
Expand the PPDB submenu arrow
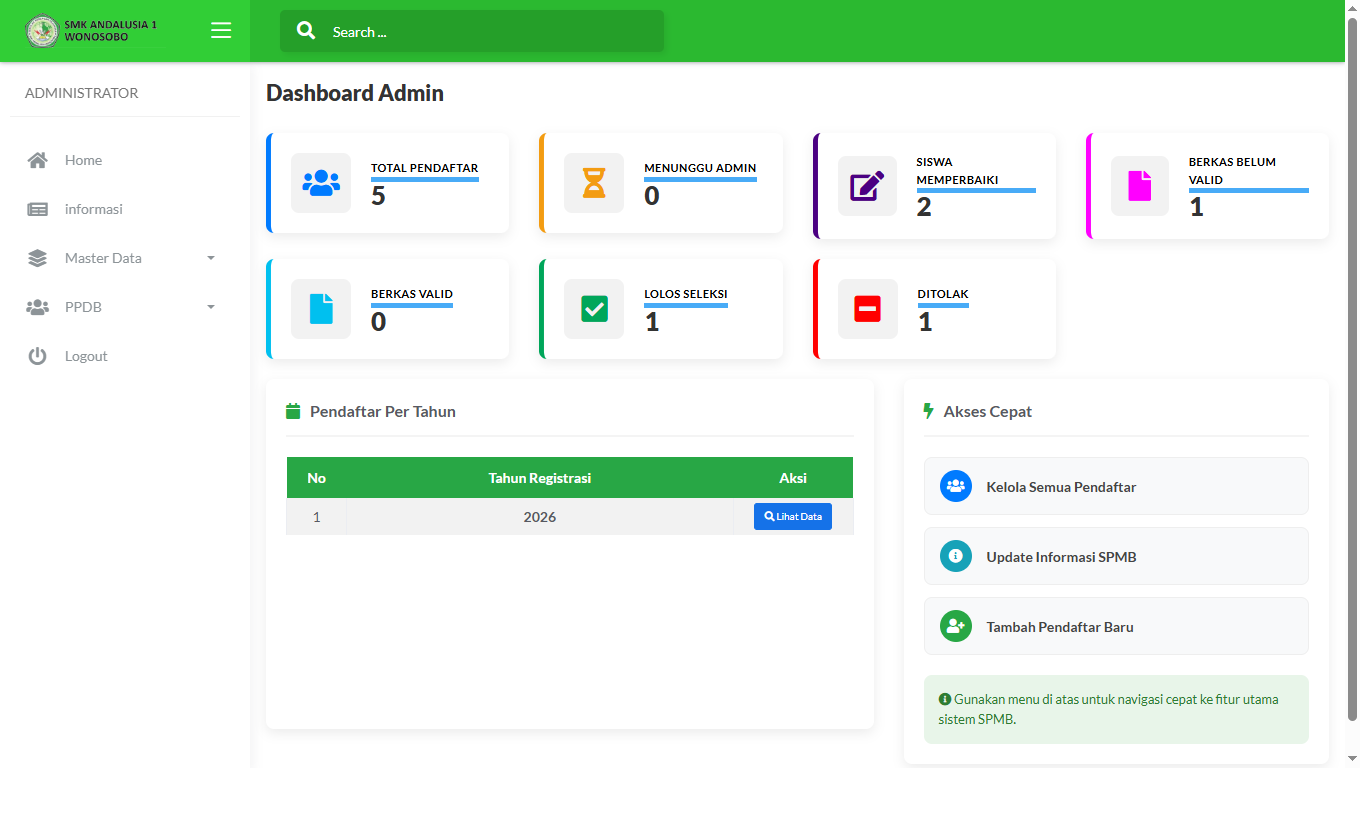tap(210, 307)
